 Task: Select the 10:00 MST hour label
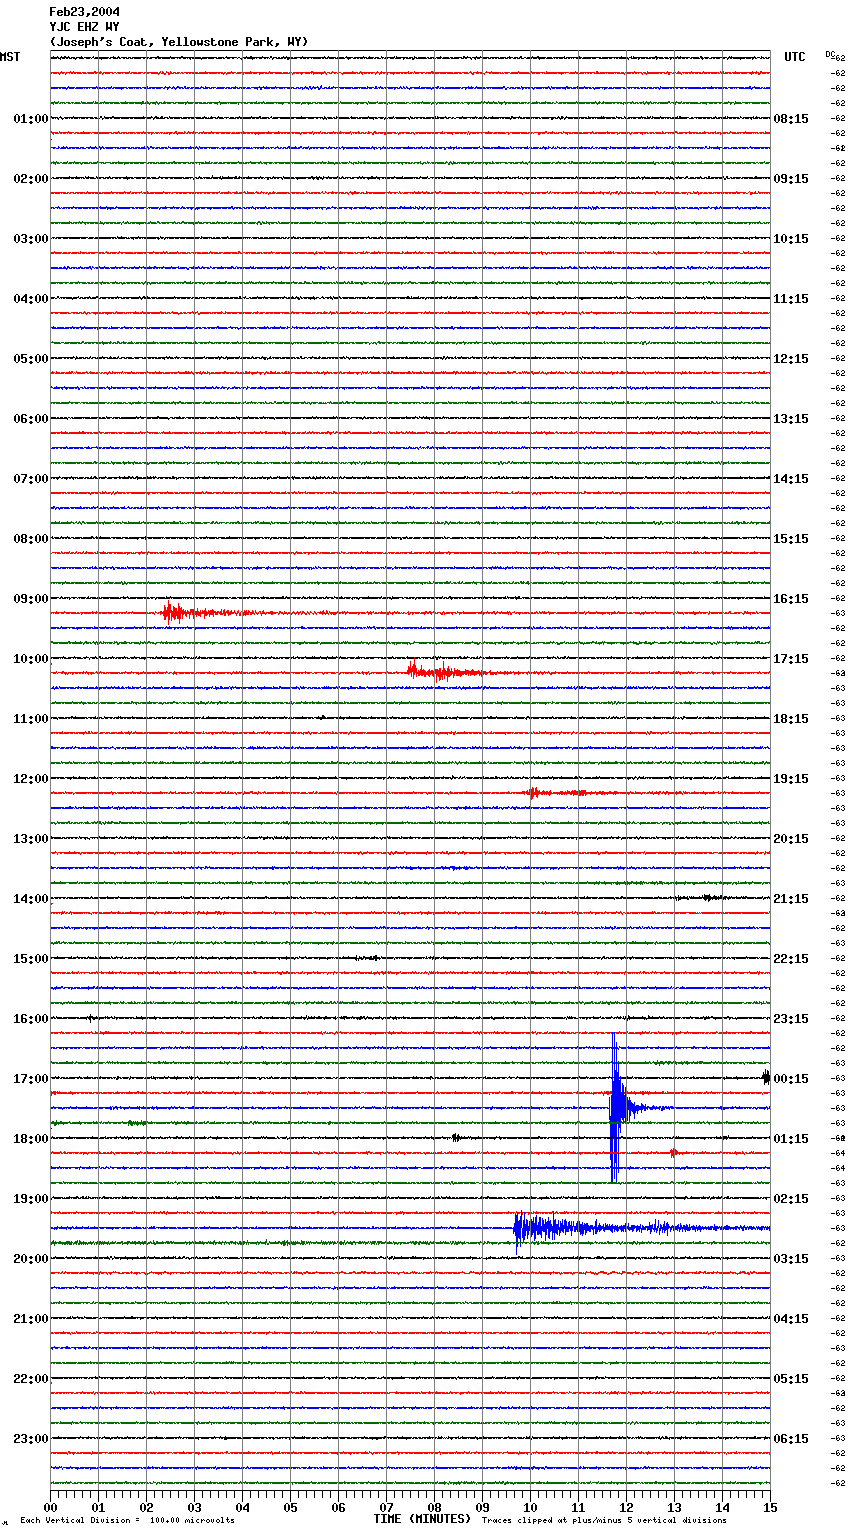point(30,659)
